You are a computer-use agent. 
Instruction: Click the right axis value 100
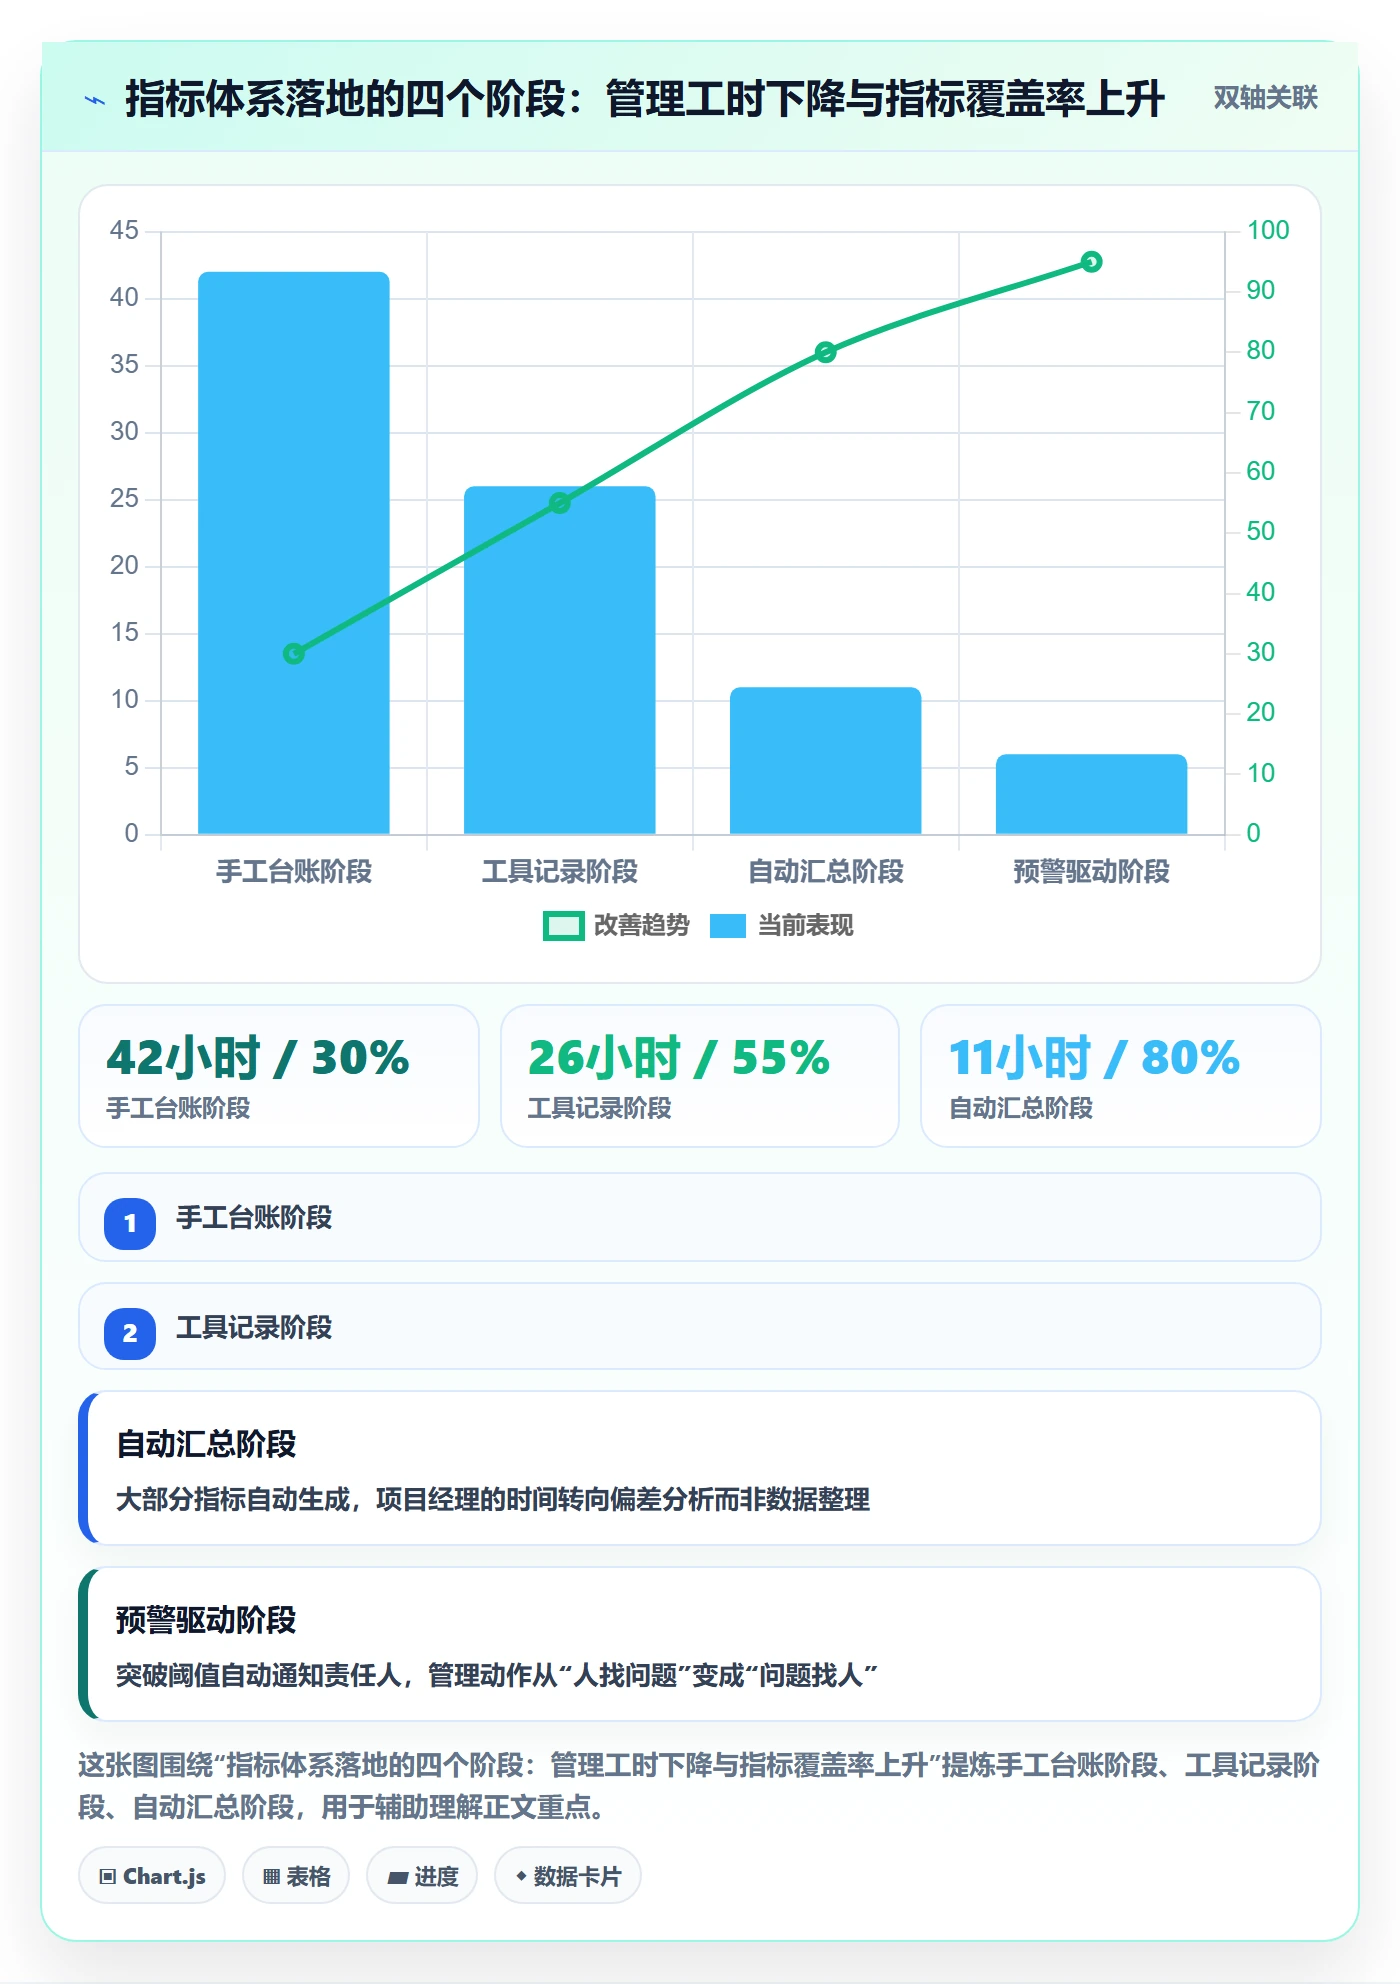(x=1268, y=230)
